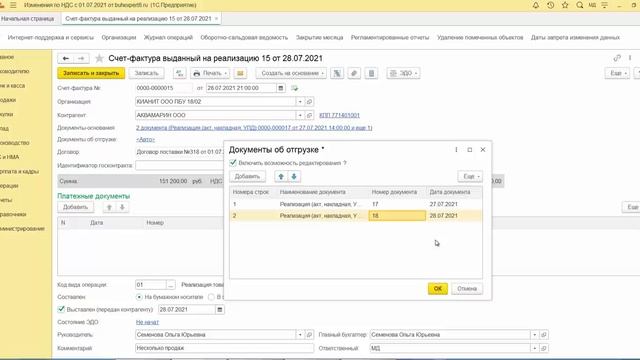Click Отмена in shipment dialog
The height and width of the screenshot is (360, 640).
coord(467,289)
